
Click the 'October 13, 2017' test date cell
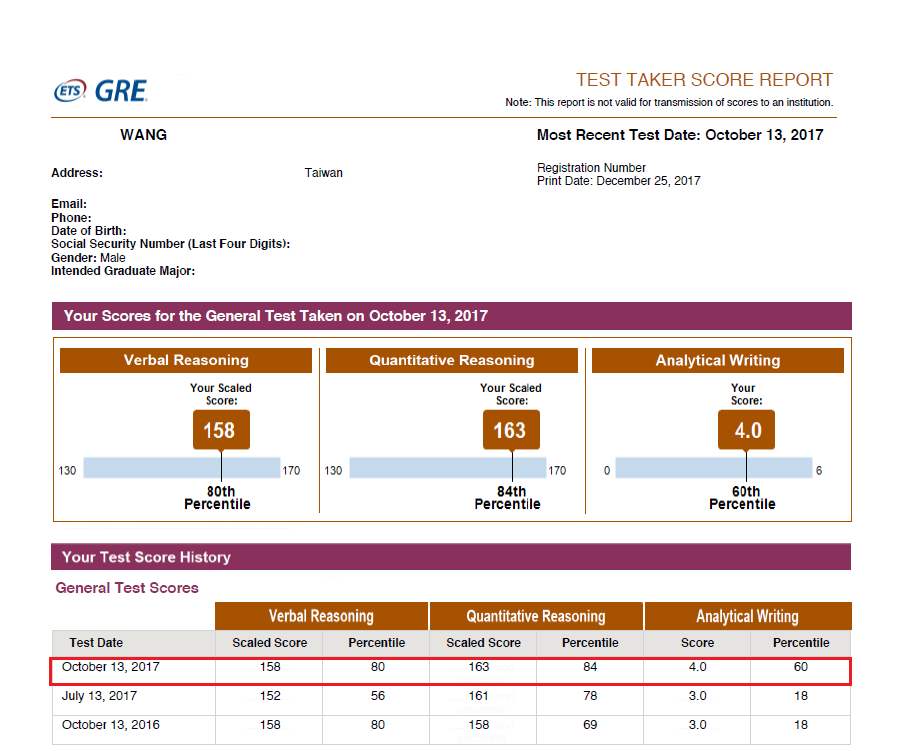click(x=111, y=667)
